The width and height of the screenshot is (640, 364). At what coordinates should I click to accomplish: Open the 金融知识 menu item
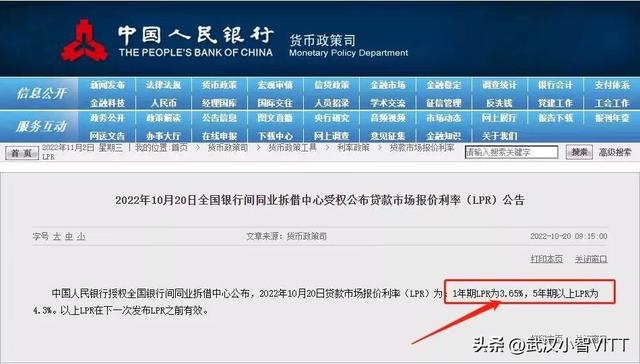pyautogui.click(x=444, y=136)
